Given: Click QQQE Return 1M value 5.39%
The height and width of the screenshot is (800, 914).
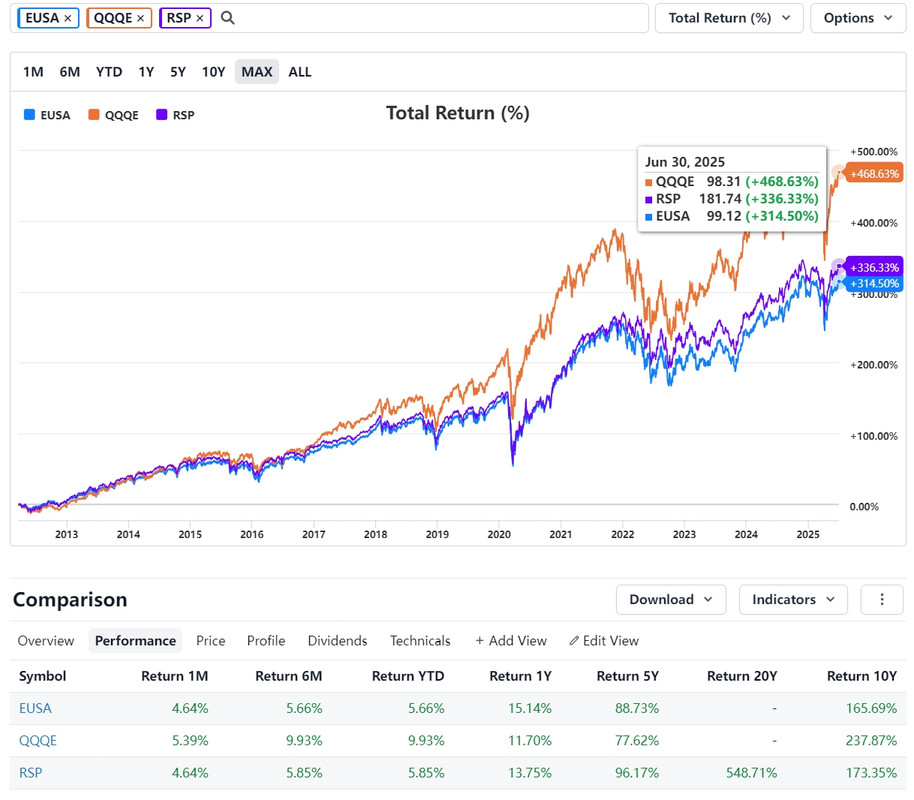Looking at the screenshot, I should [x=190, y=741].
